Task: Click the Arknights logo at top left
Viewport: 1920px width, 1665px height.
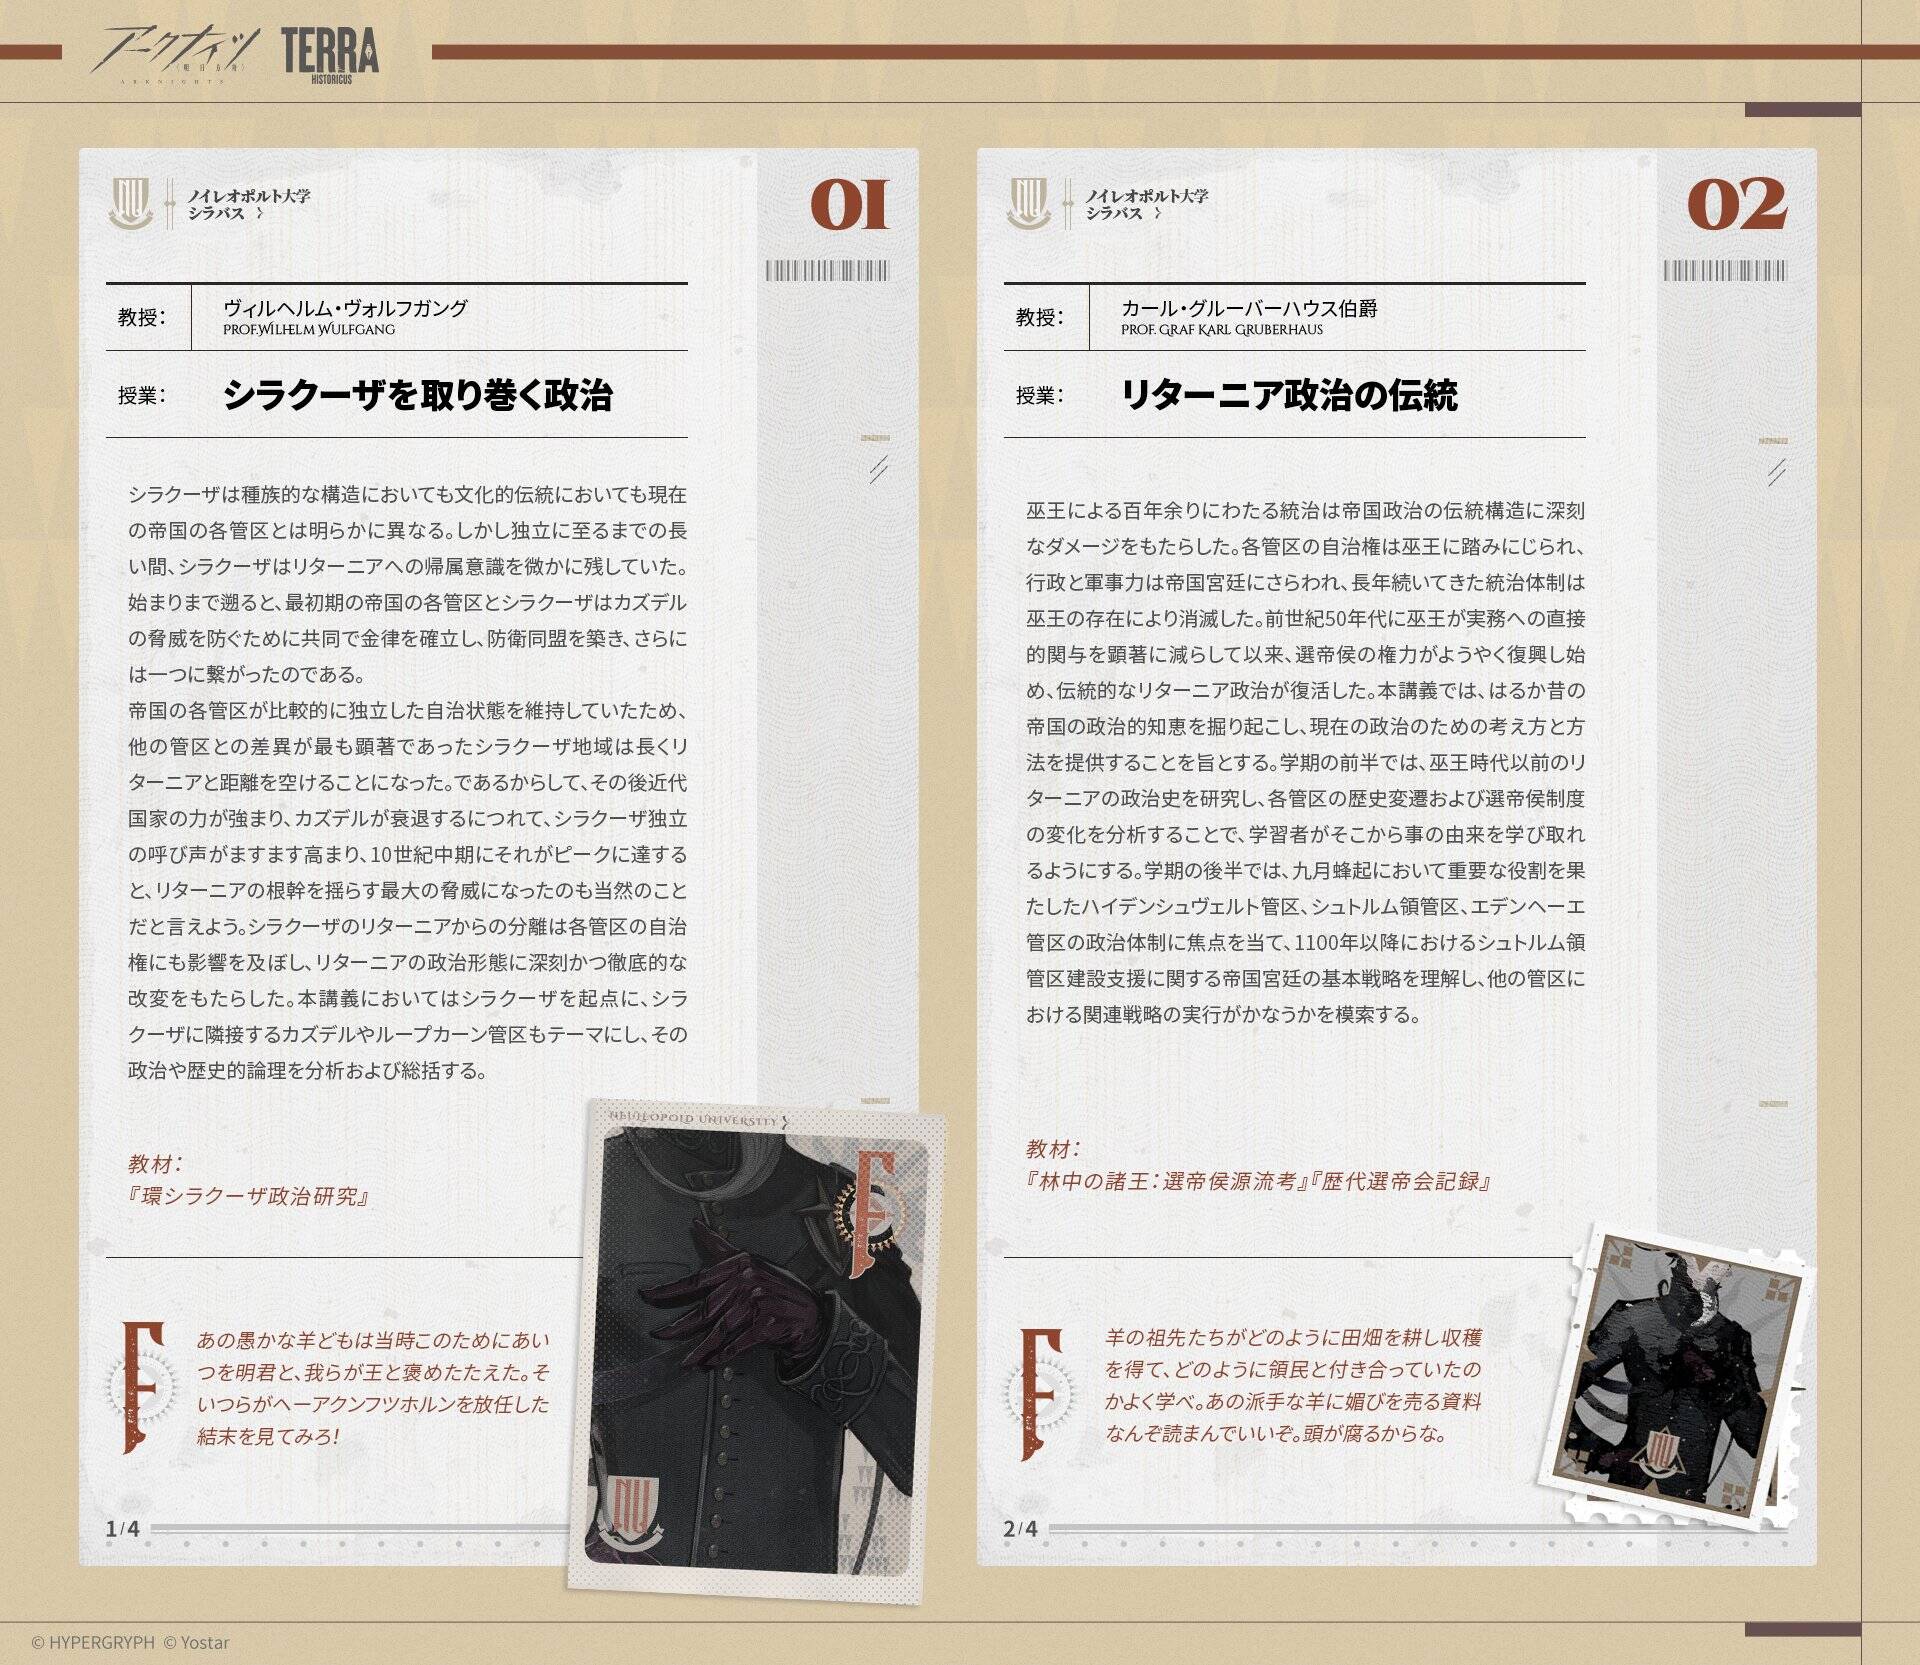Action: (175, 54)
